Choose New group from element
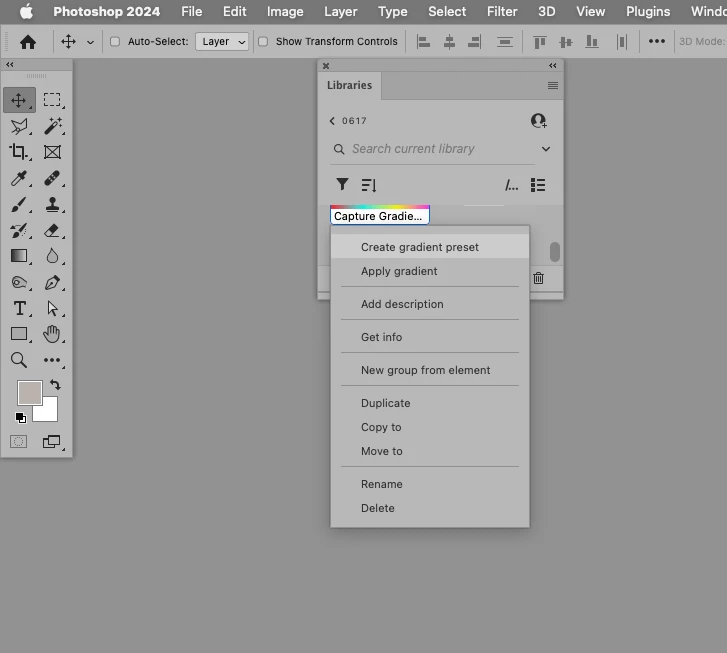Viewport: 727px width, 653px height. (430, 370)
